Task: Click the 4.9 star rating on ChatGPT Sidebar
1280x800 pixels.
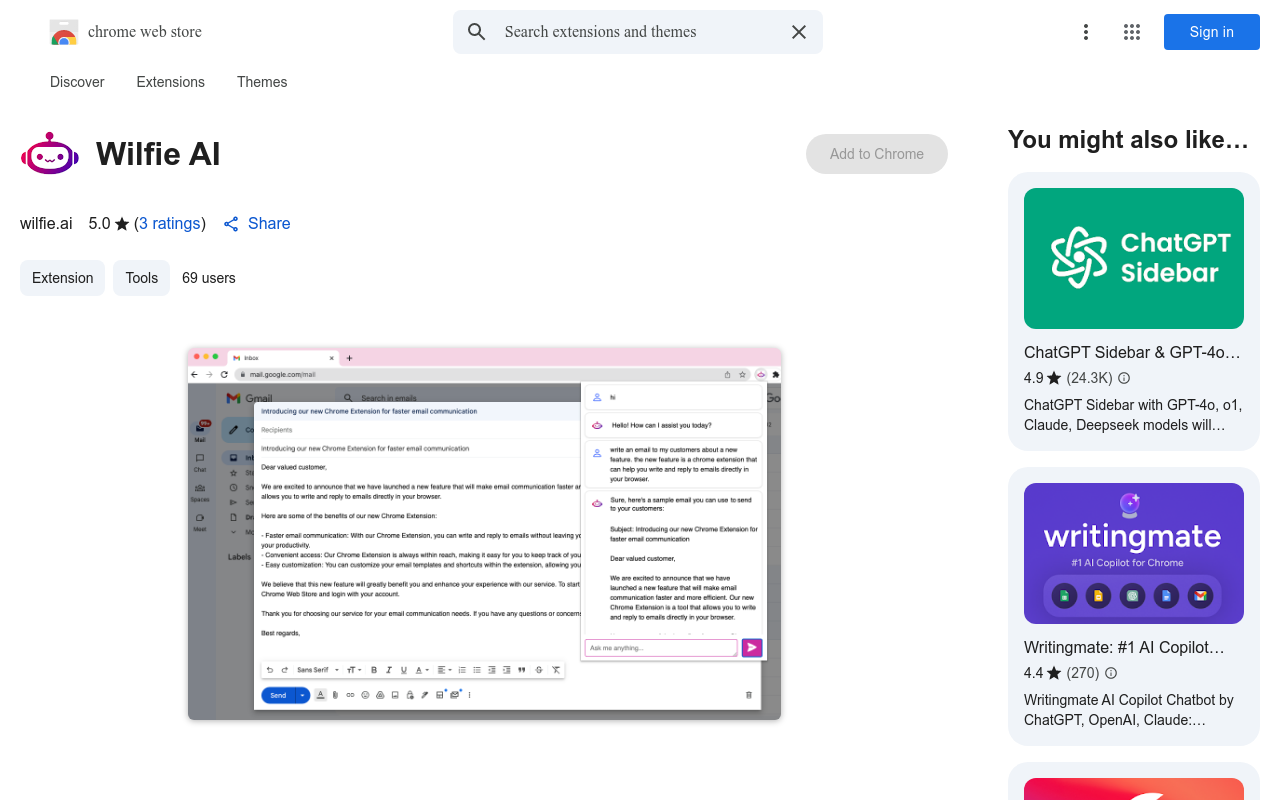Action: 1043,378
